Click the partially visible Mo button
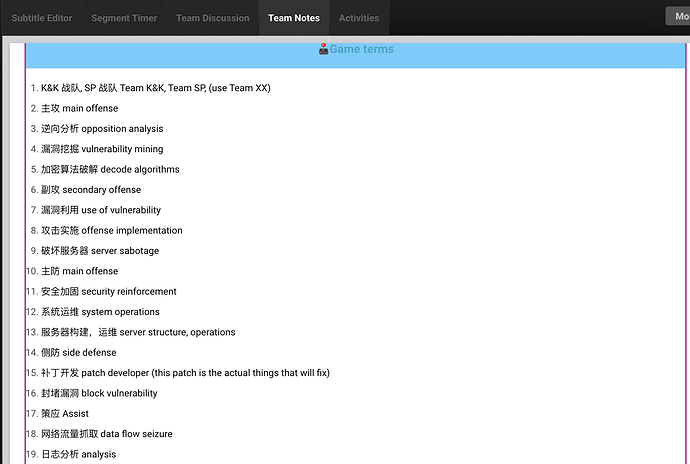The height and width of the screenshot is (464, 690). pyautogui.click(x=678, y=16)
